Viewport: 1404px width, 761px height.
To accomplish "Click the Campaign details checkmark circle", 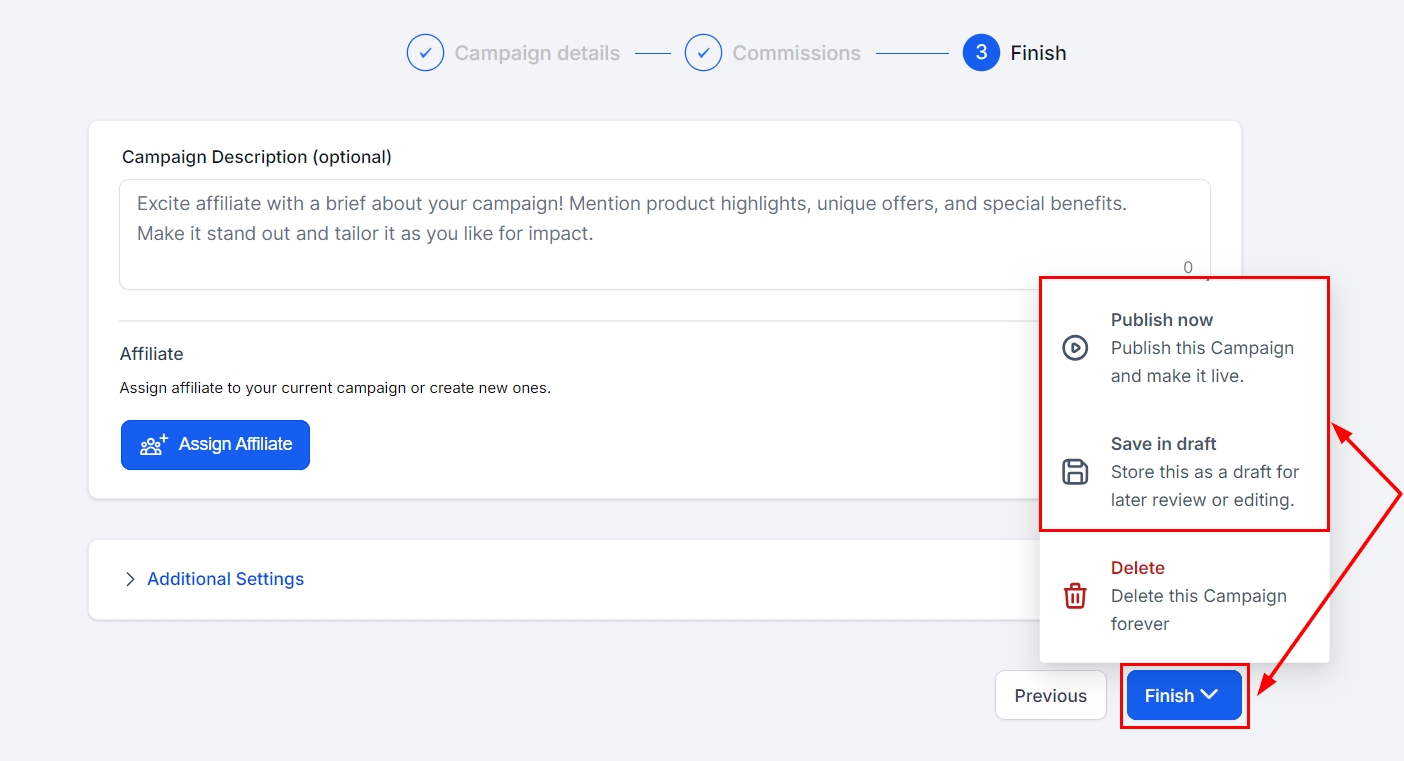I will pyautogui.click(x=425, y=53).
